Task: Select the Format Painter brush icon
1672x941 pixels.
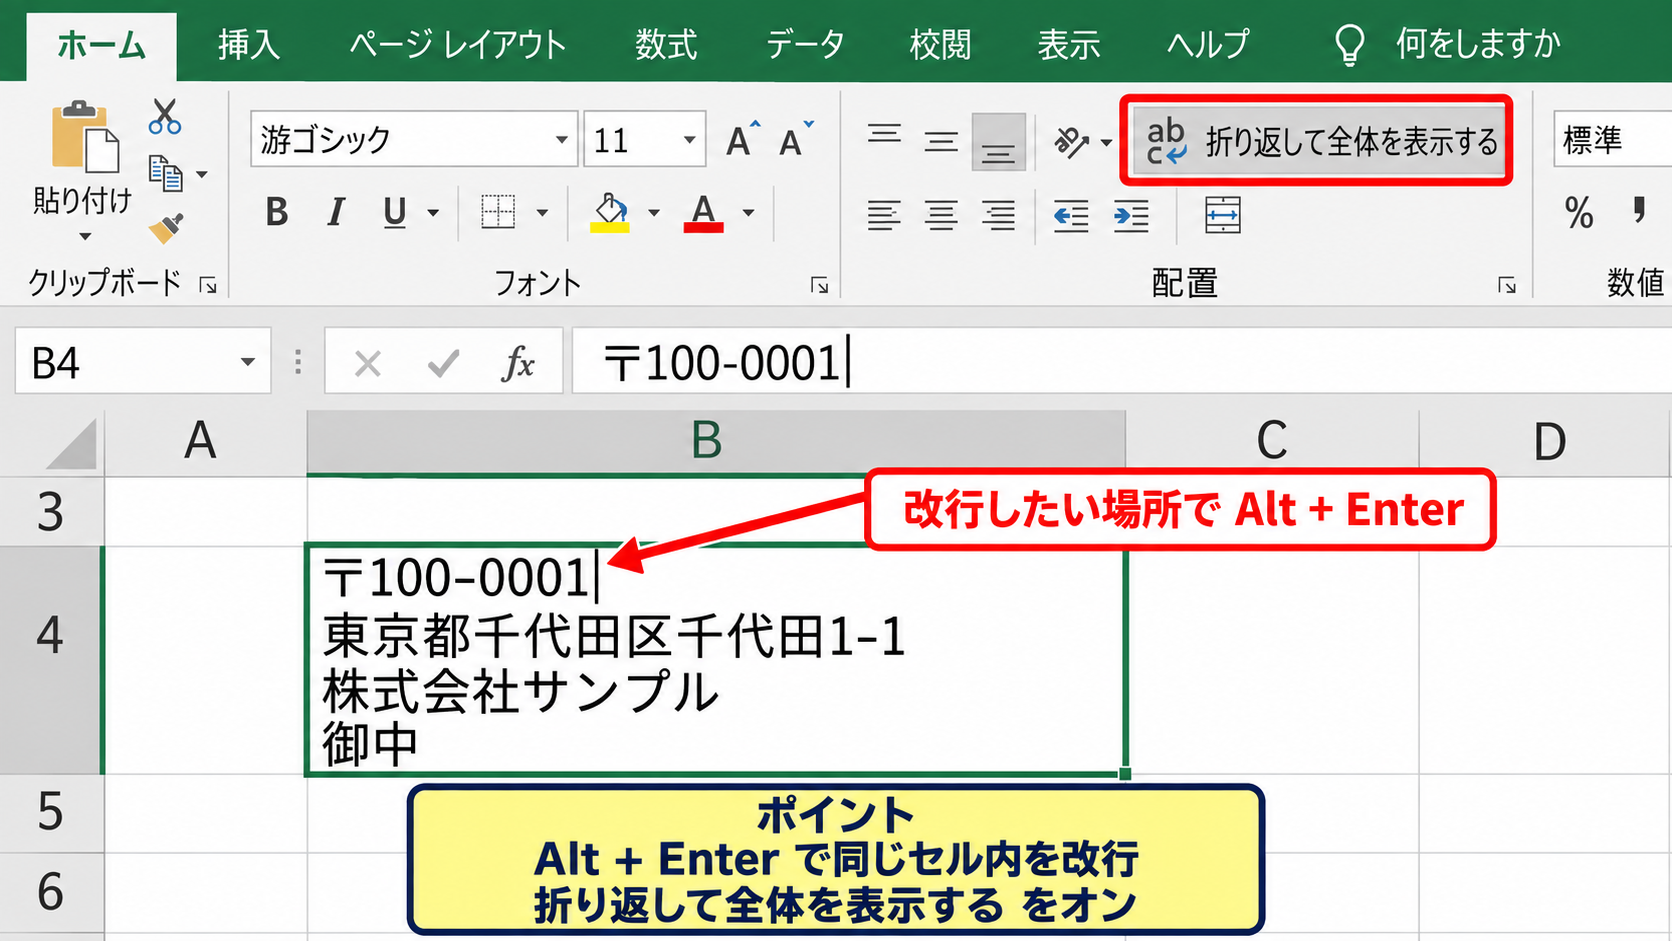Action: (166, 229)
